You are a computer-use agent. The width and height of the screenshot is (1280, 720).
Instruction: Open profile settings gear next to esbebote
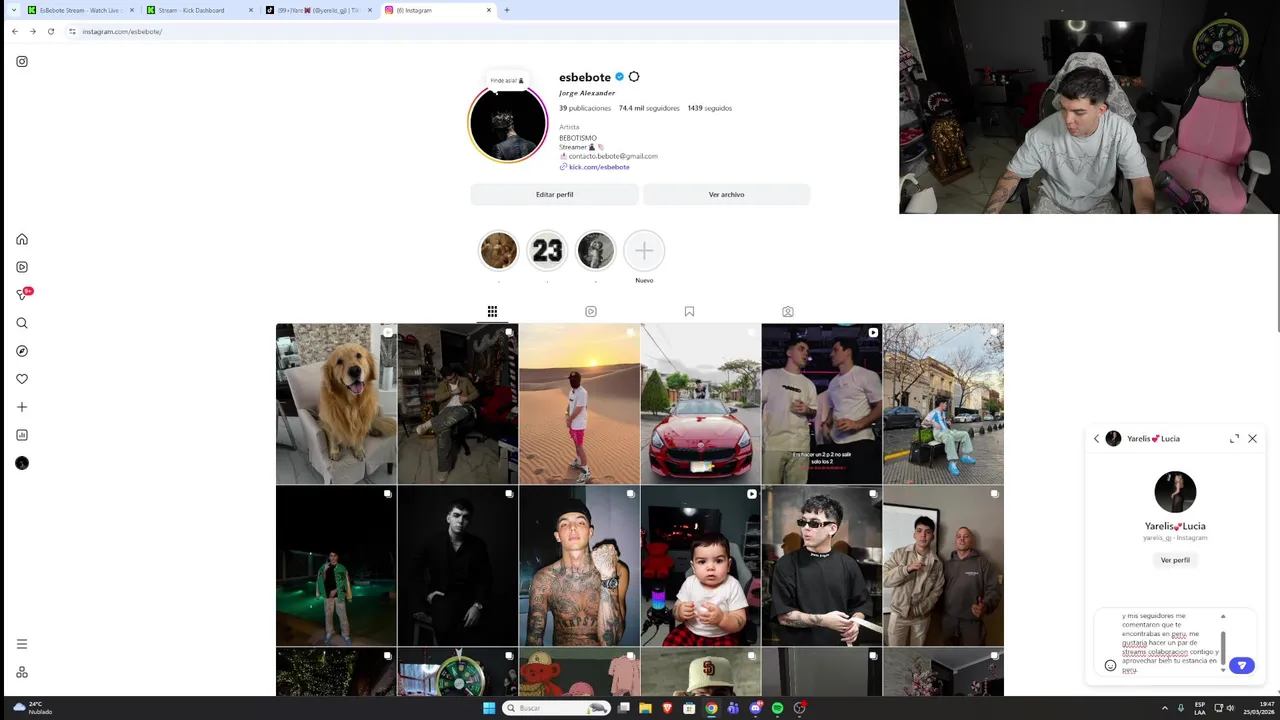coord(634,77)
